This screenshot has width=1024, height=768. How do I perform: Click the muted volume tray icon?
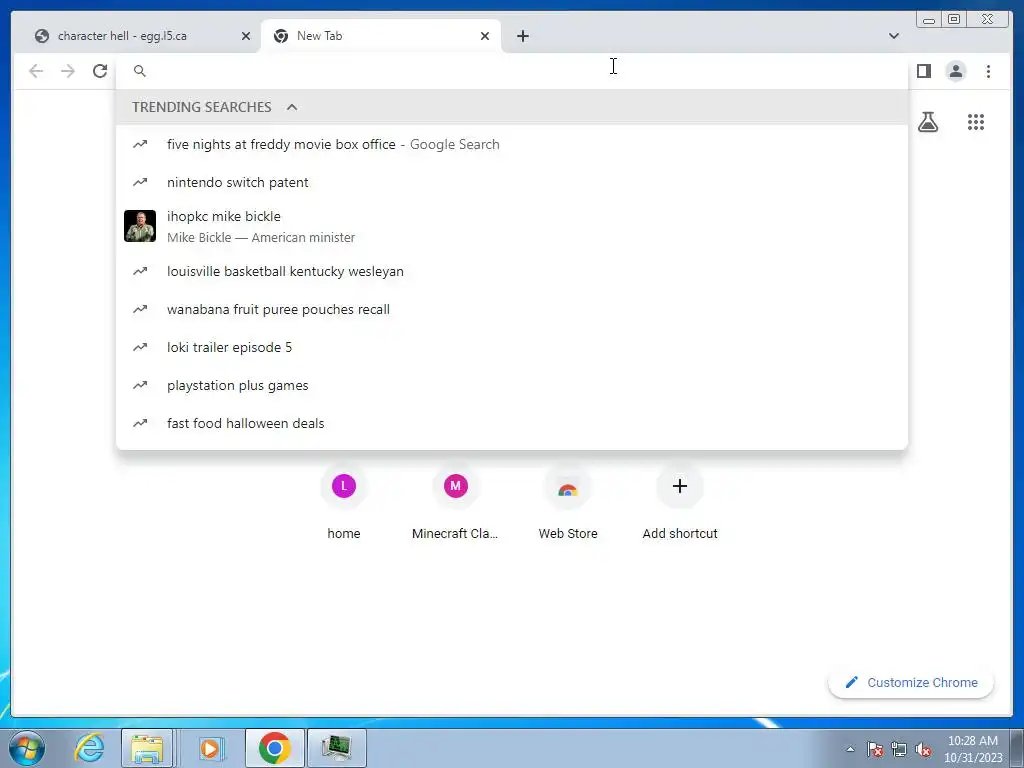(923, 749)
